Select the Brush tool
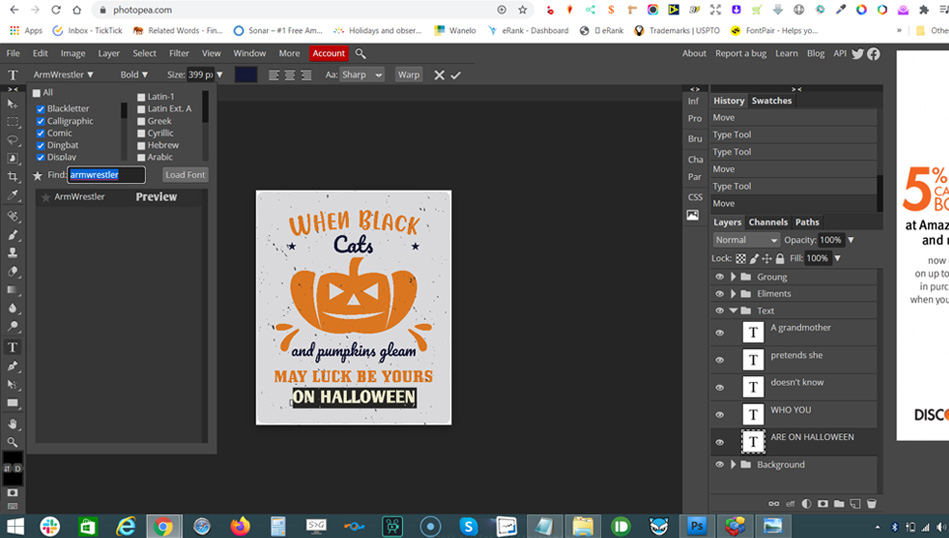Screen dimensions: 949x538 coord(13,235)
